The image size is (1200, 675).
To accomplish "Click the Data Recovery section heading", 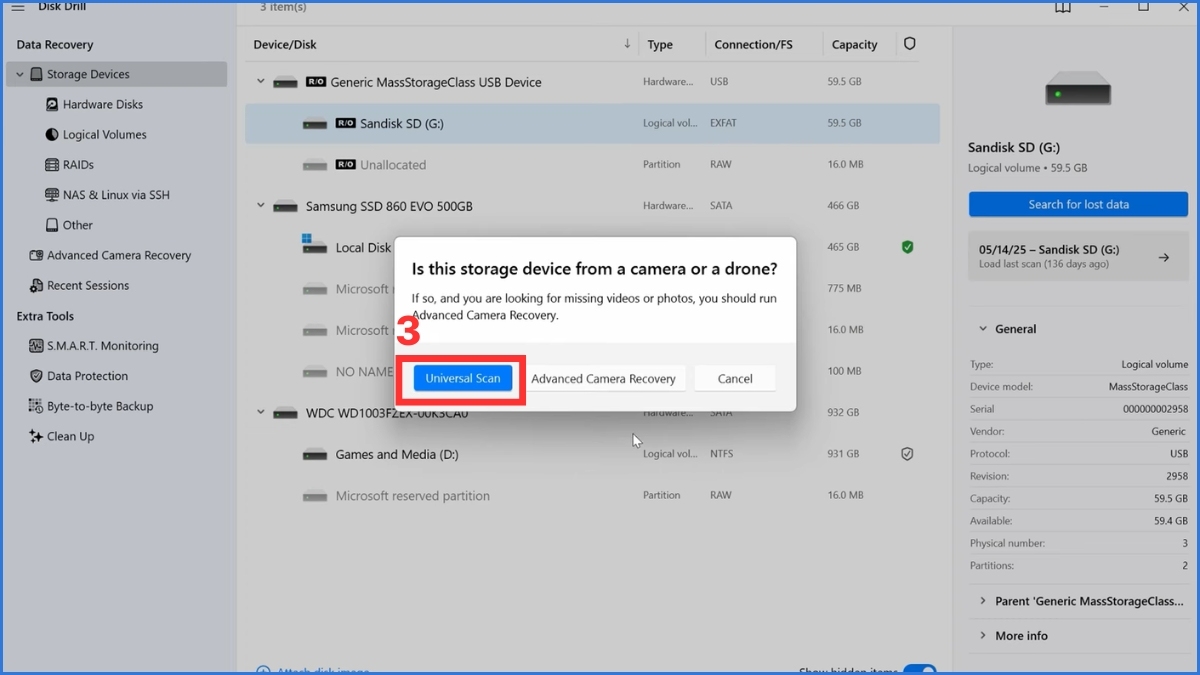I will [x=55, y=44].
